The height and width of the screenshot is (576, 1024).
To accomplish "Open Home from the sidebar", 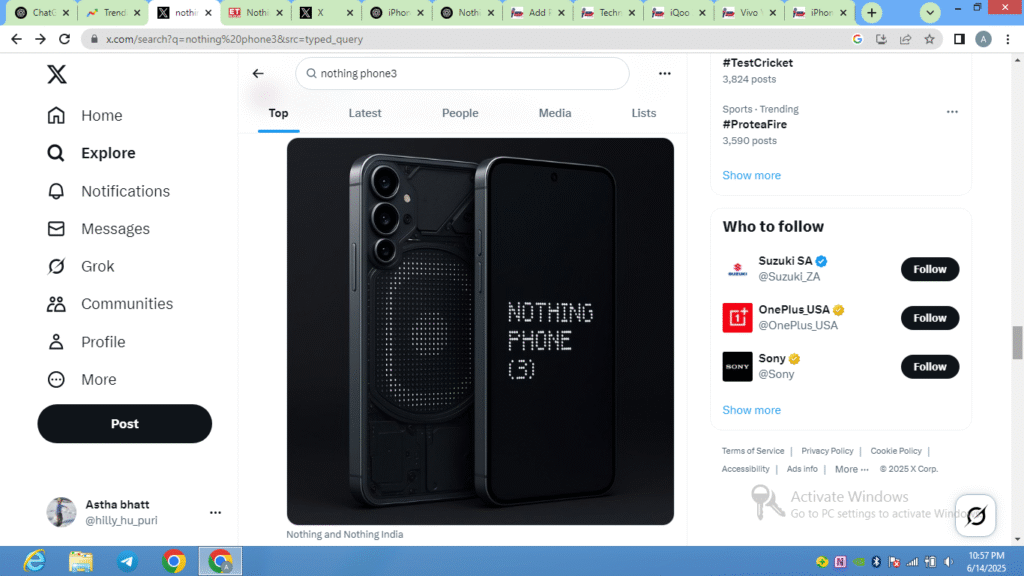I will tap(84, 116).
